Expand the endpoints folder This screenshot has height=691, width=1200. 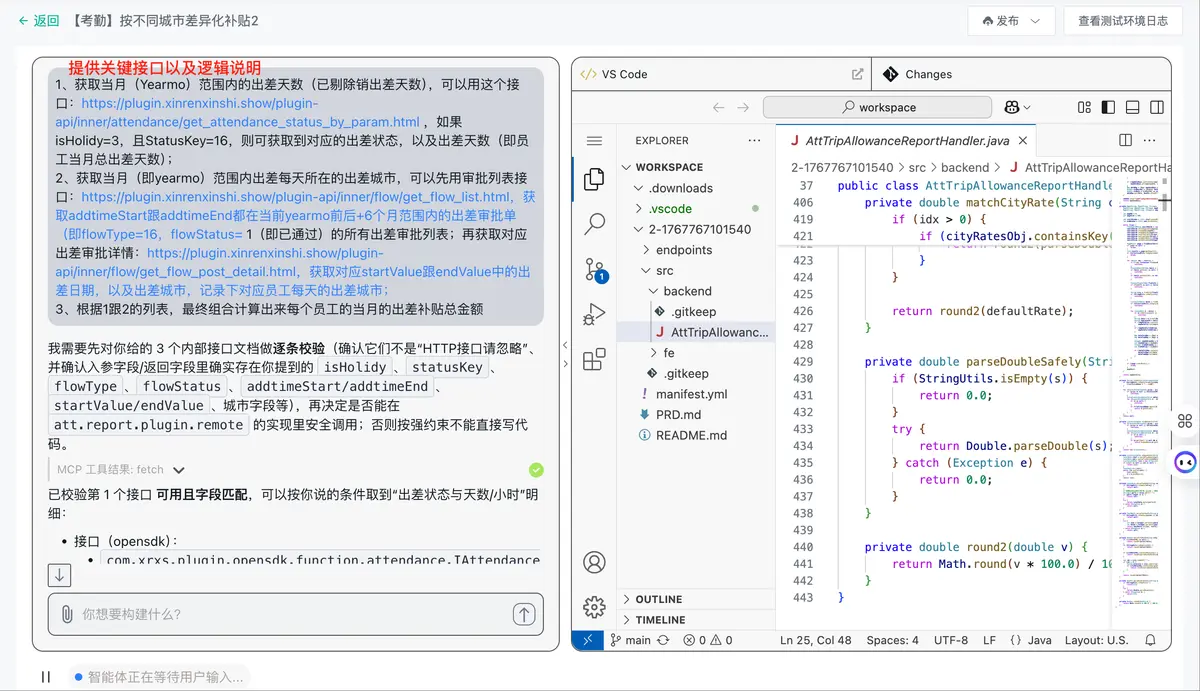coord(683,250)
